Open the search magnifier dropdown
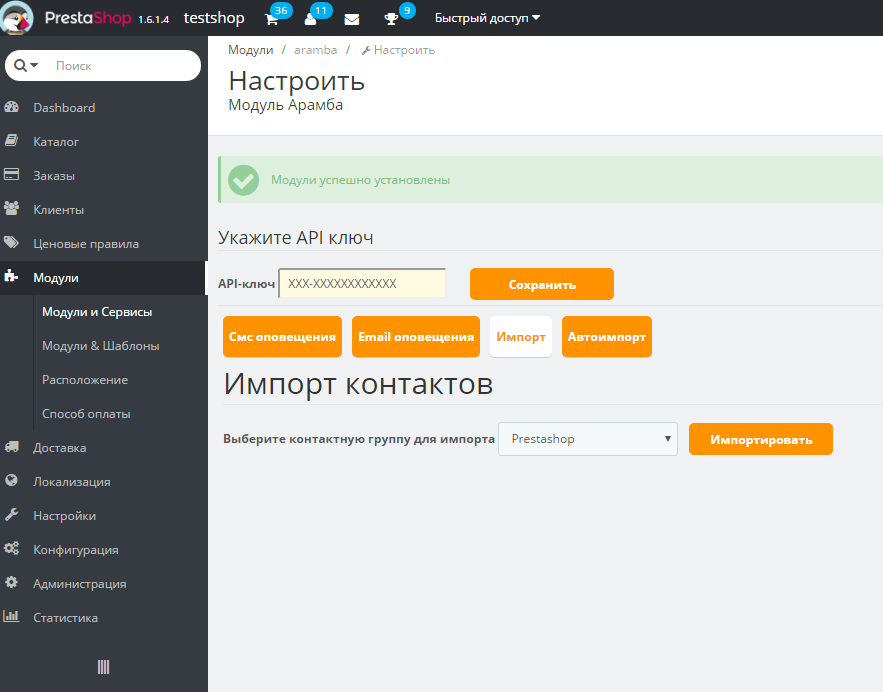The height and width of the screenshot is (692, 883). (x=26, y=65)
